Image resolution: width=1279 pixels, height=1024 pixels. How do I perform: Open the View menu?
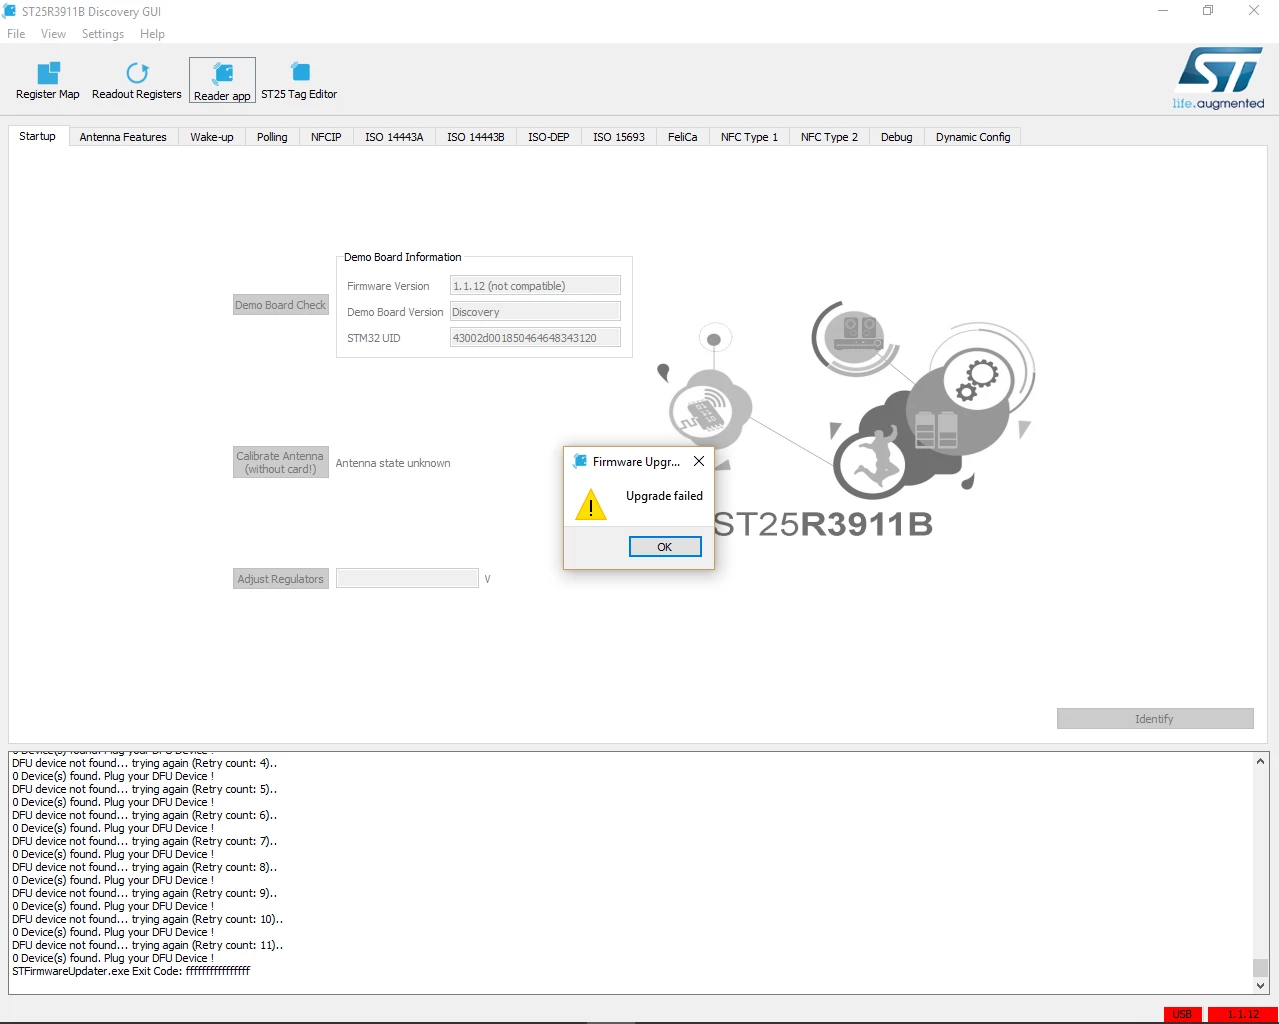point(53,34)
